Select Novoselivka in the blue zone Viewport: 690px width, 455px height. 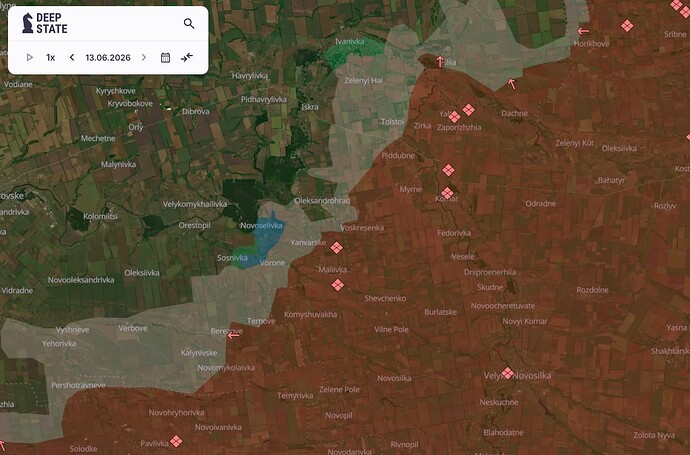tap(261, 226)
